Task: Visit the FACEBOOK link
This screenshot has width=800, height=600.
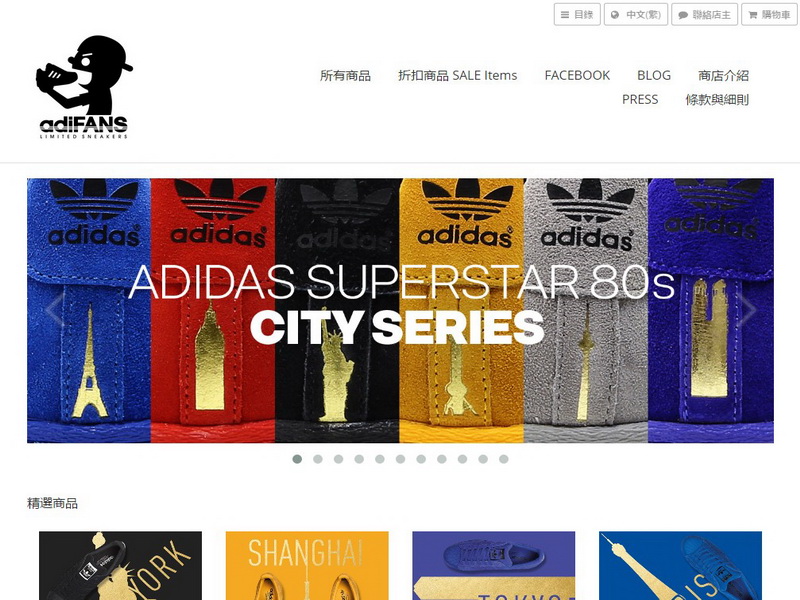Action: (577, 76)
